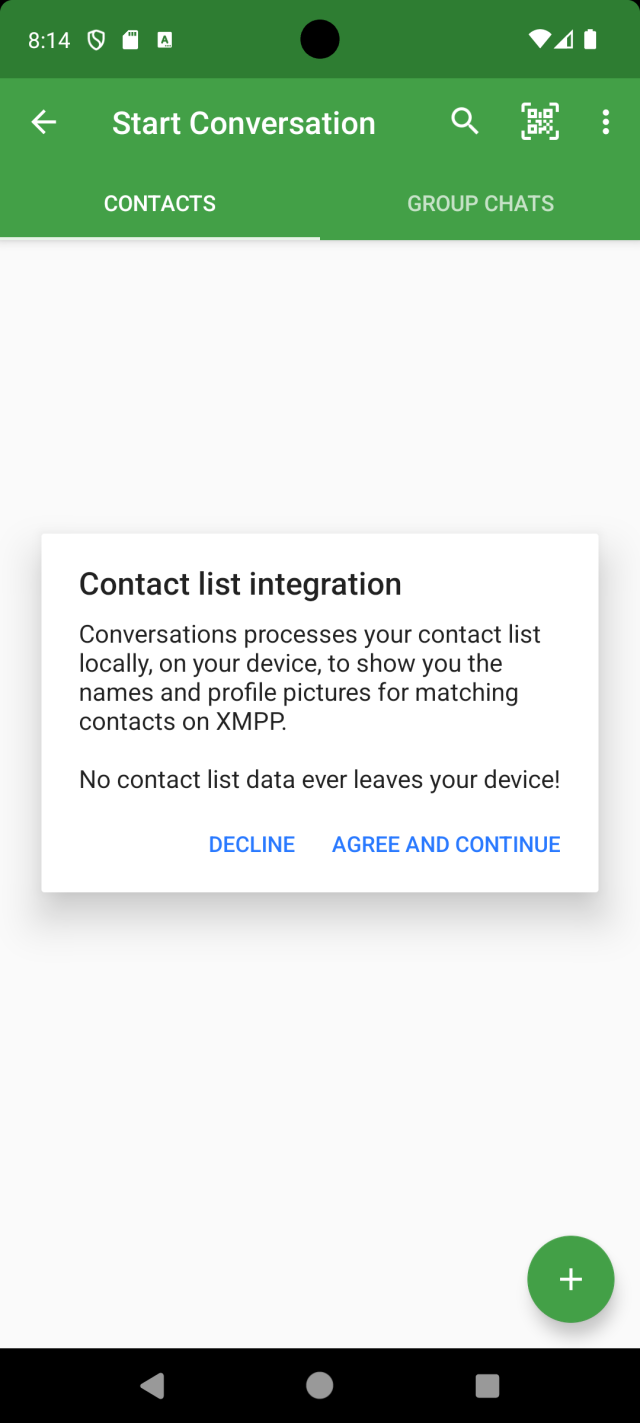The width and height of the screenshot is (640, 1423).
Task: Tap the shield icon in the status bar
Action: point(96,40)
